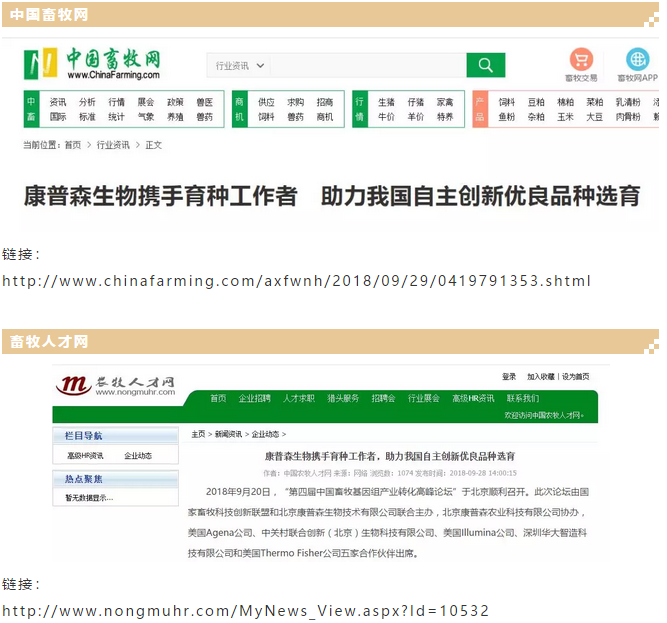Click the 设为首页 link
667x623 pixels.
pyautogui.click(x=576, y=376)
